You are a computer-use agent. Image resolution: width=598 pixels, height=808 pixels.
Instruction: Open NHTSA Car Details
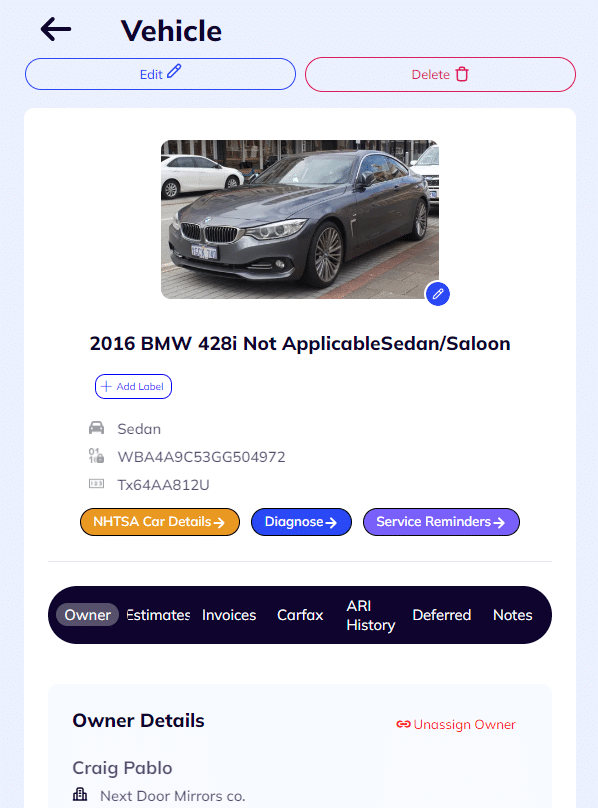[160, 522]
